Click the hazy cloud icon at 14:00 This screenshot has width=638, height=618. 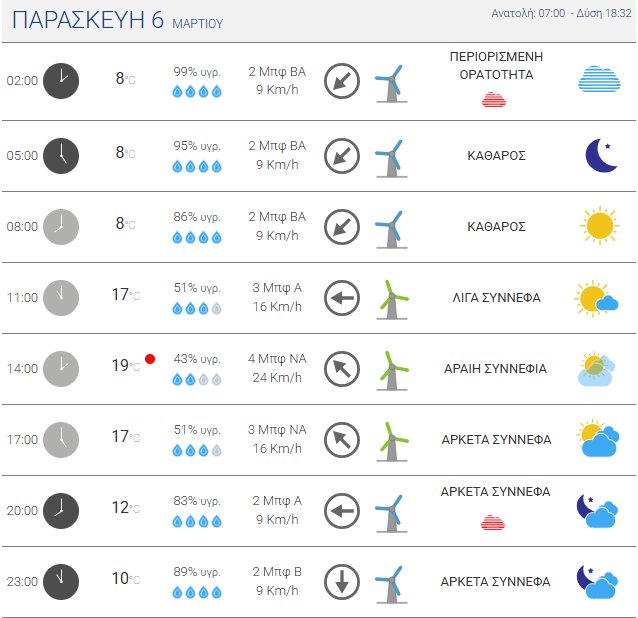click(x=599, y=368)
